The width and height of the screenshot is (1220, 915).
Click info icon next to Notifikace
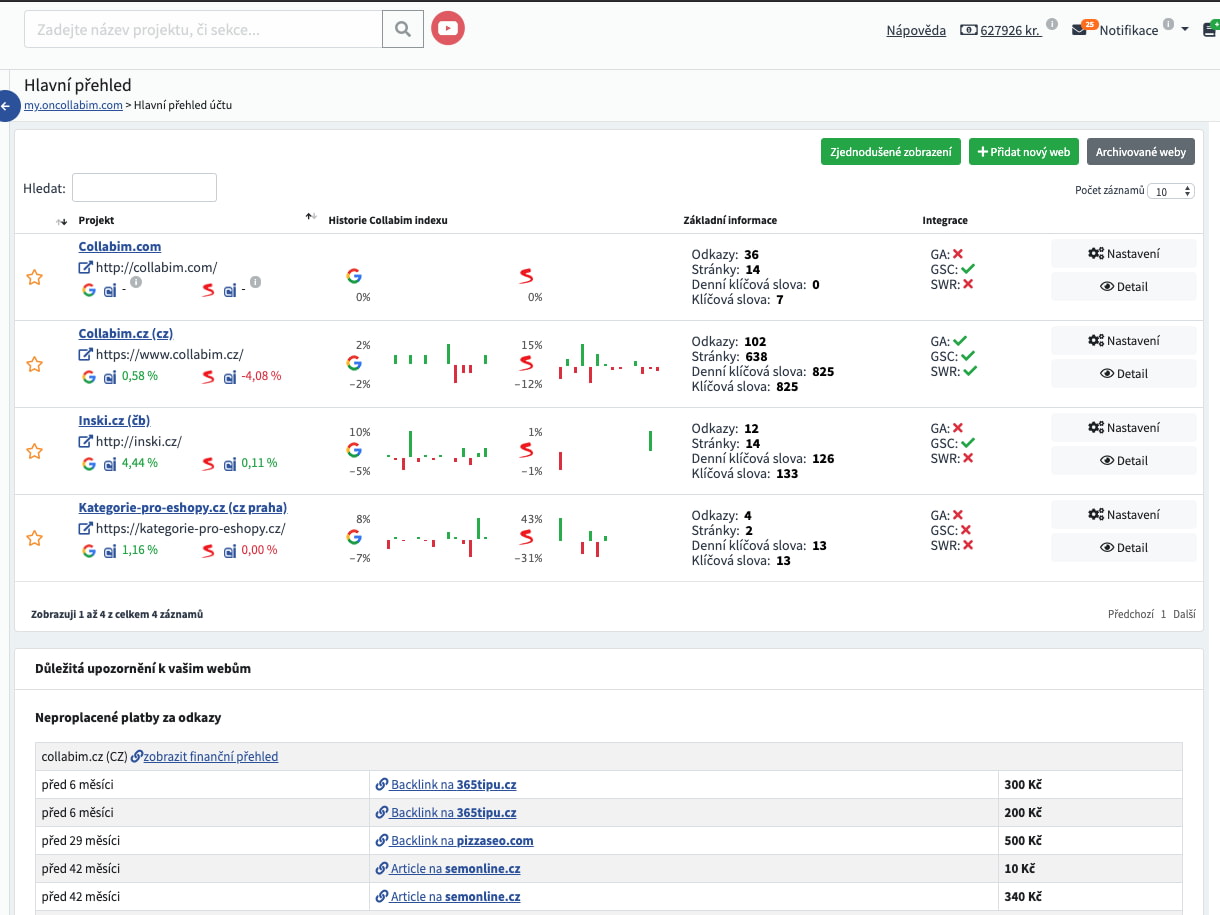[1168, 24]
